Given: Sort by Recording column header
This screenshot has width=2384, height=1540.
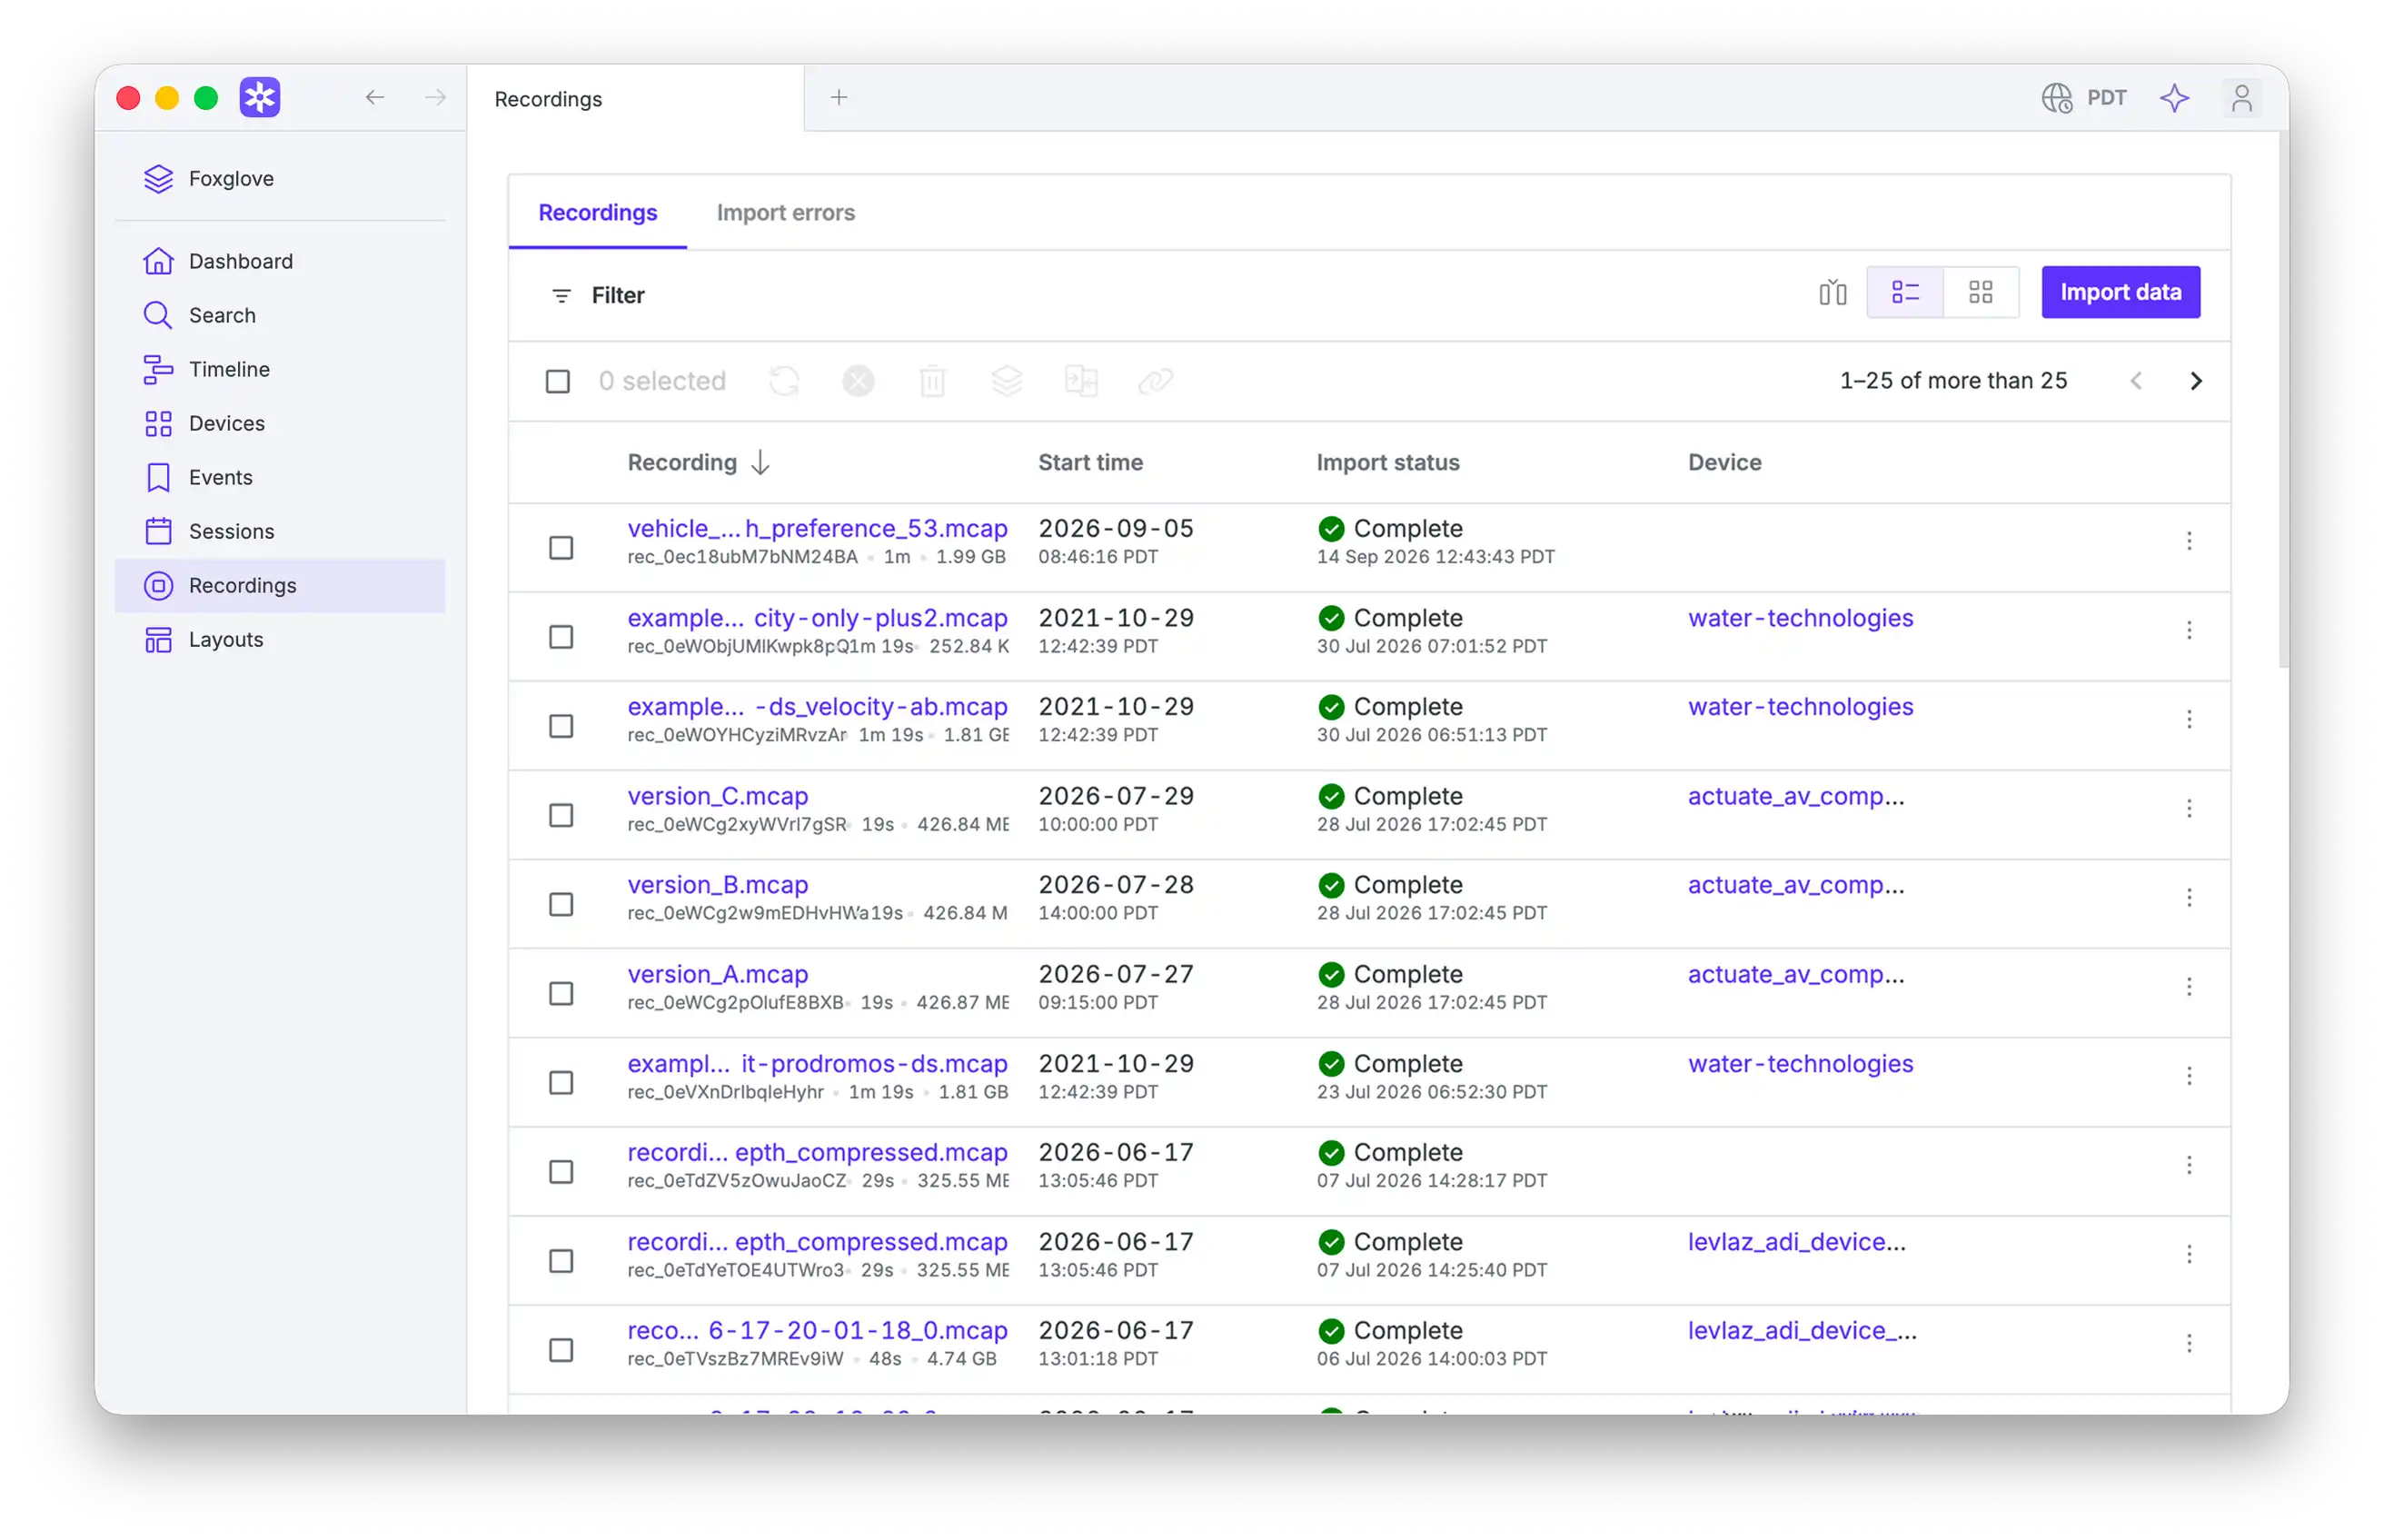Looking at the screenshot, I should click(698, 462).
